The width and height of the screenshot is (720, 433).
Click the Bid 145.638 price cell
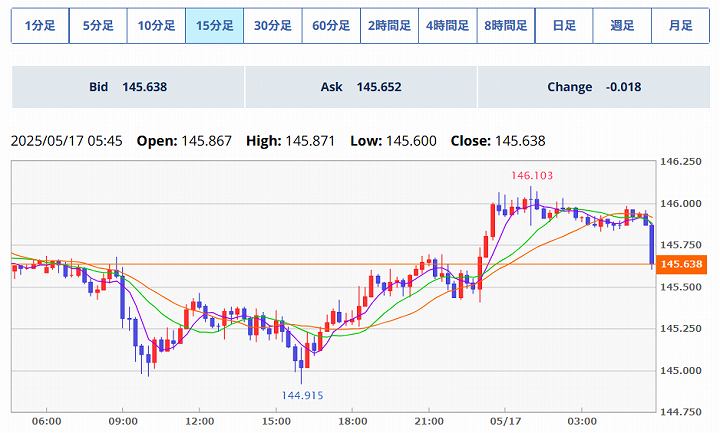(128, 87)
